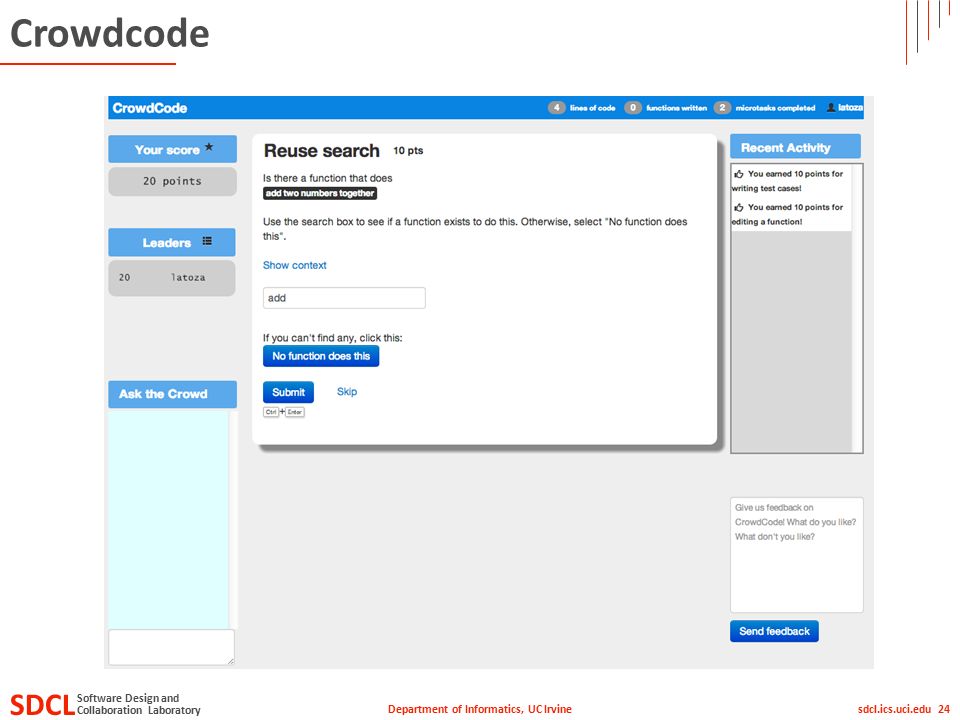Click the functions written counter badge
960x720 pixels.
tap(632, 108)
